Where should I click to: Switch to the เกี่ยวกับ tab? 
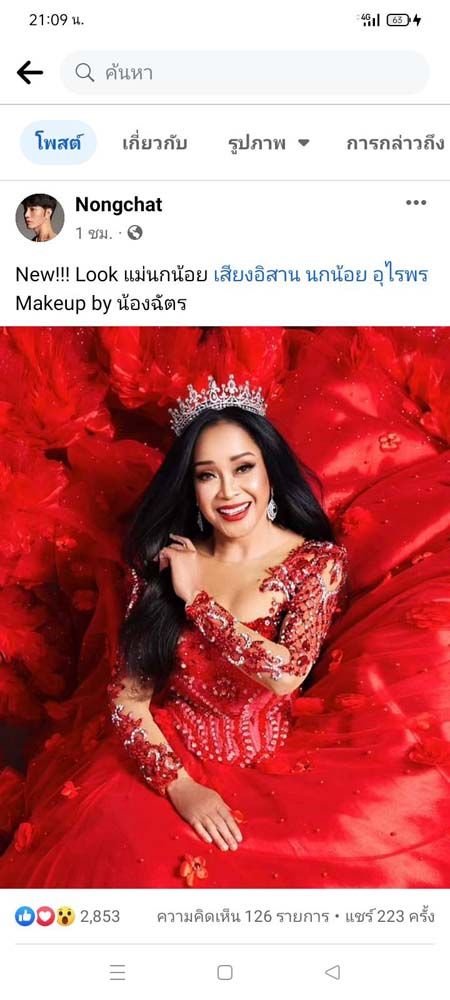point(154,143)
